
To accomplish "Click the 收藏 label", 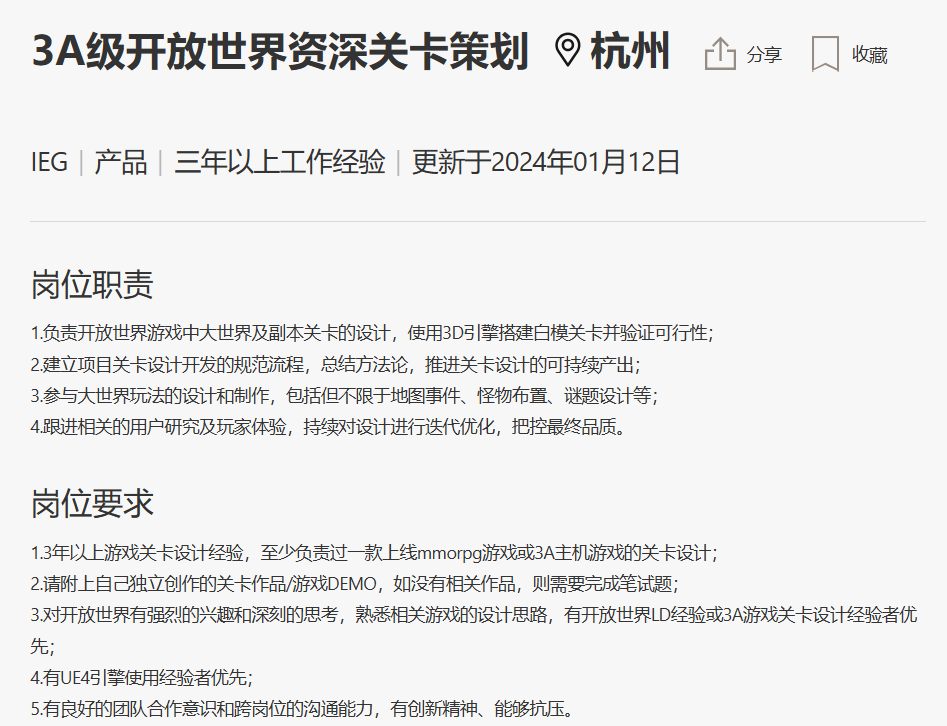I will click(x=870, y=55).
